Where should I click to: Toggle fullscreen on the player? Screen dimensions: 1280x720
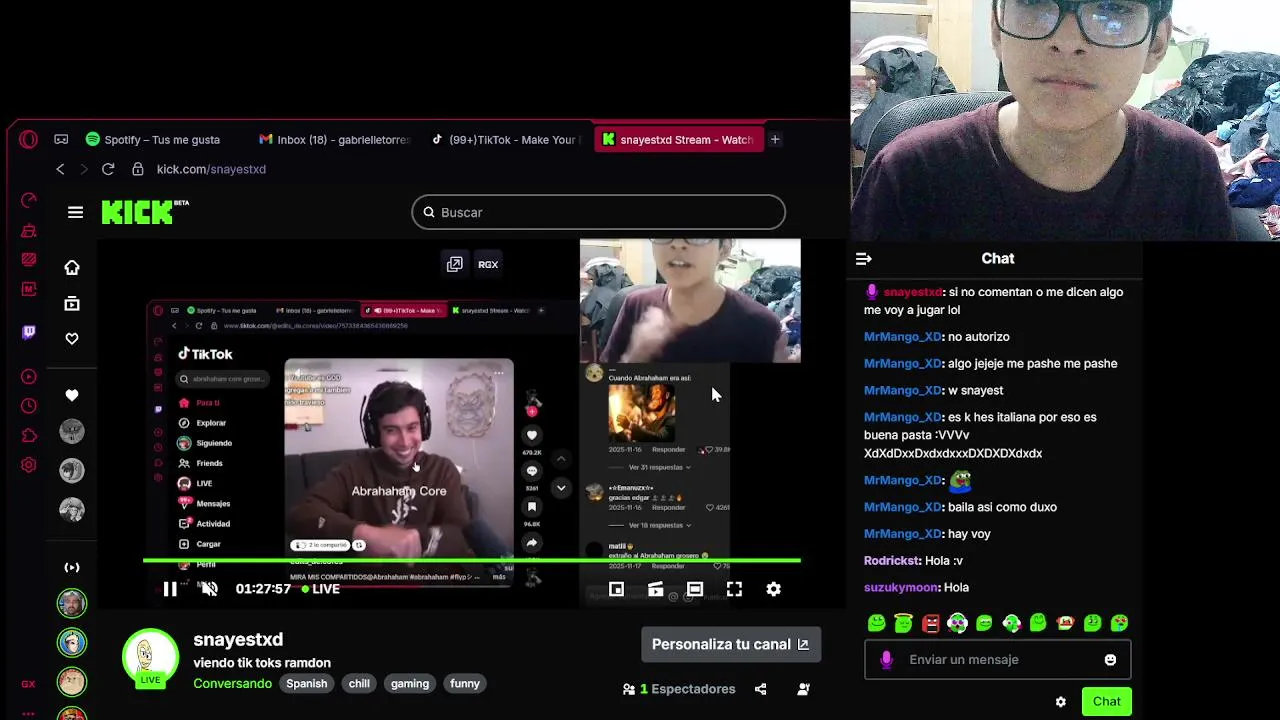pyautogui.click(x=734, y=589)
